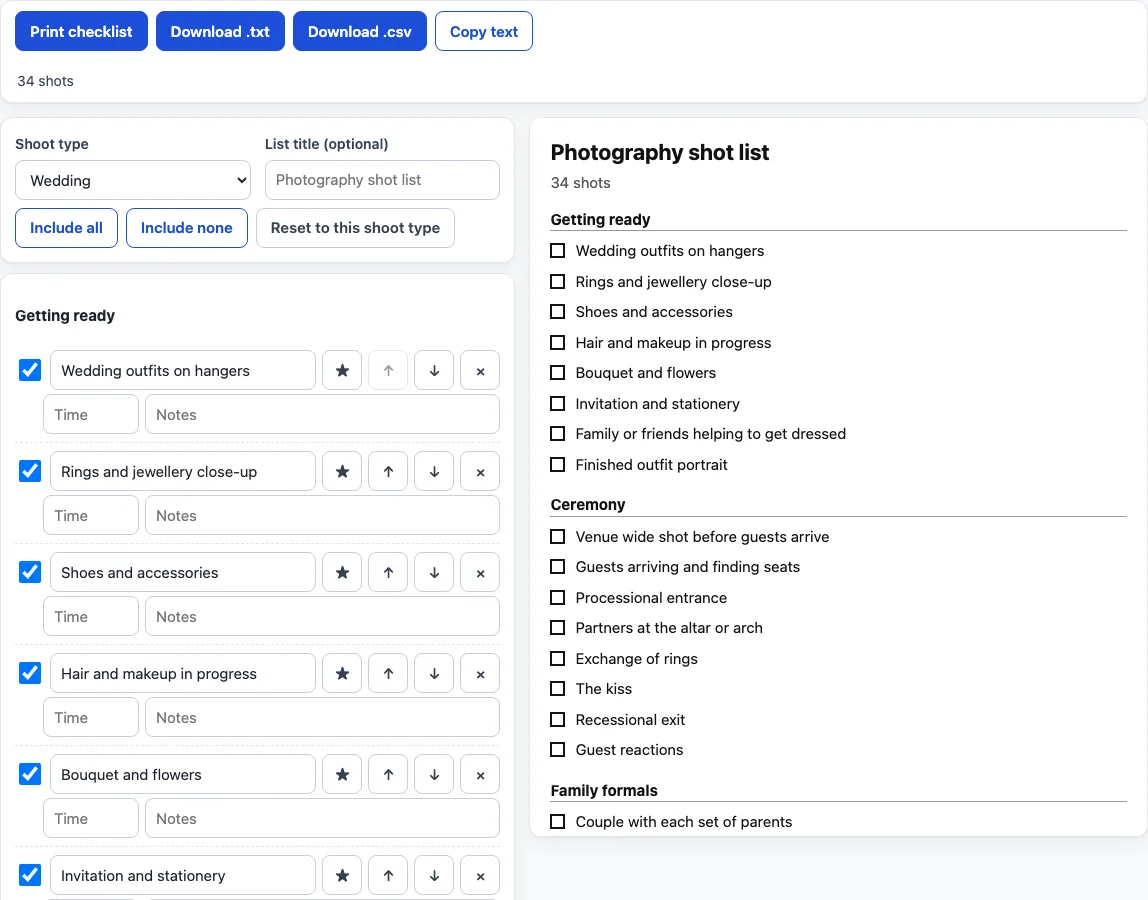
Task: Tick The kiss in the shot list preview
Action: pyautogui.click(x=558, y=689)
